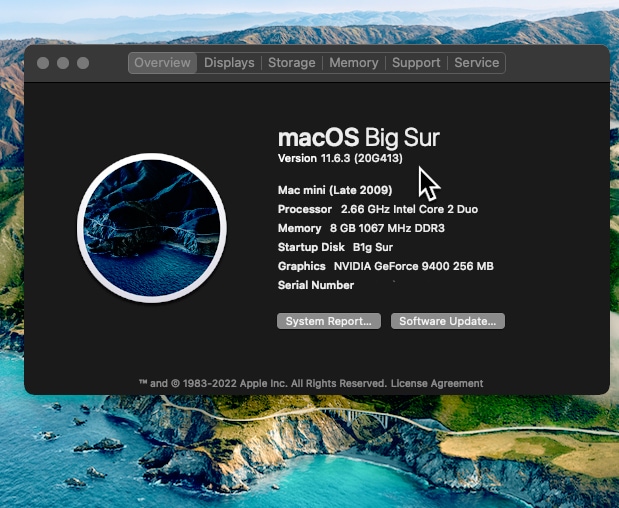The width and height of the screenshot is (619, 508).
Task: Click the NVIDIA GeForce 9400 256 MB value
Action: pos(414,266)
